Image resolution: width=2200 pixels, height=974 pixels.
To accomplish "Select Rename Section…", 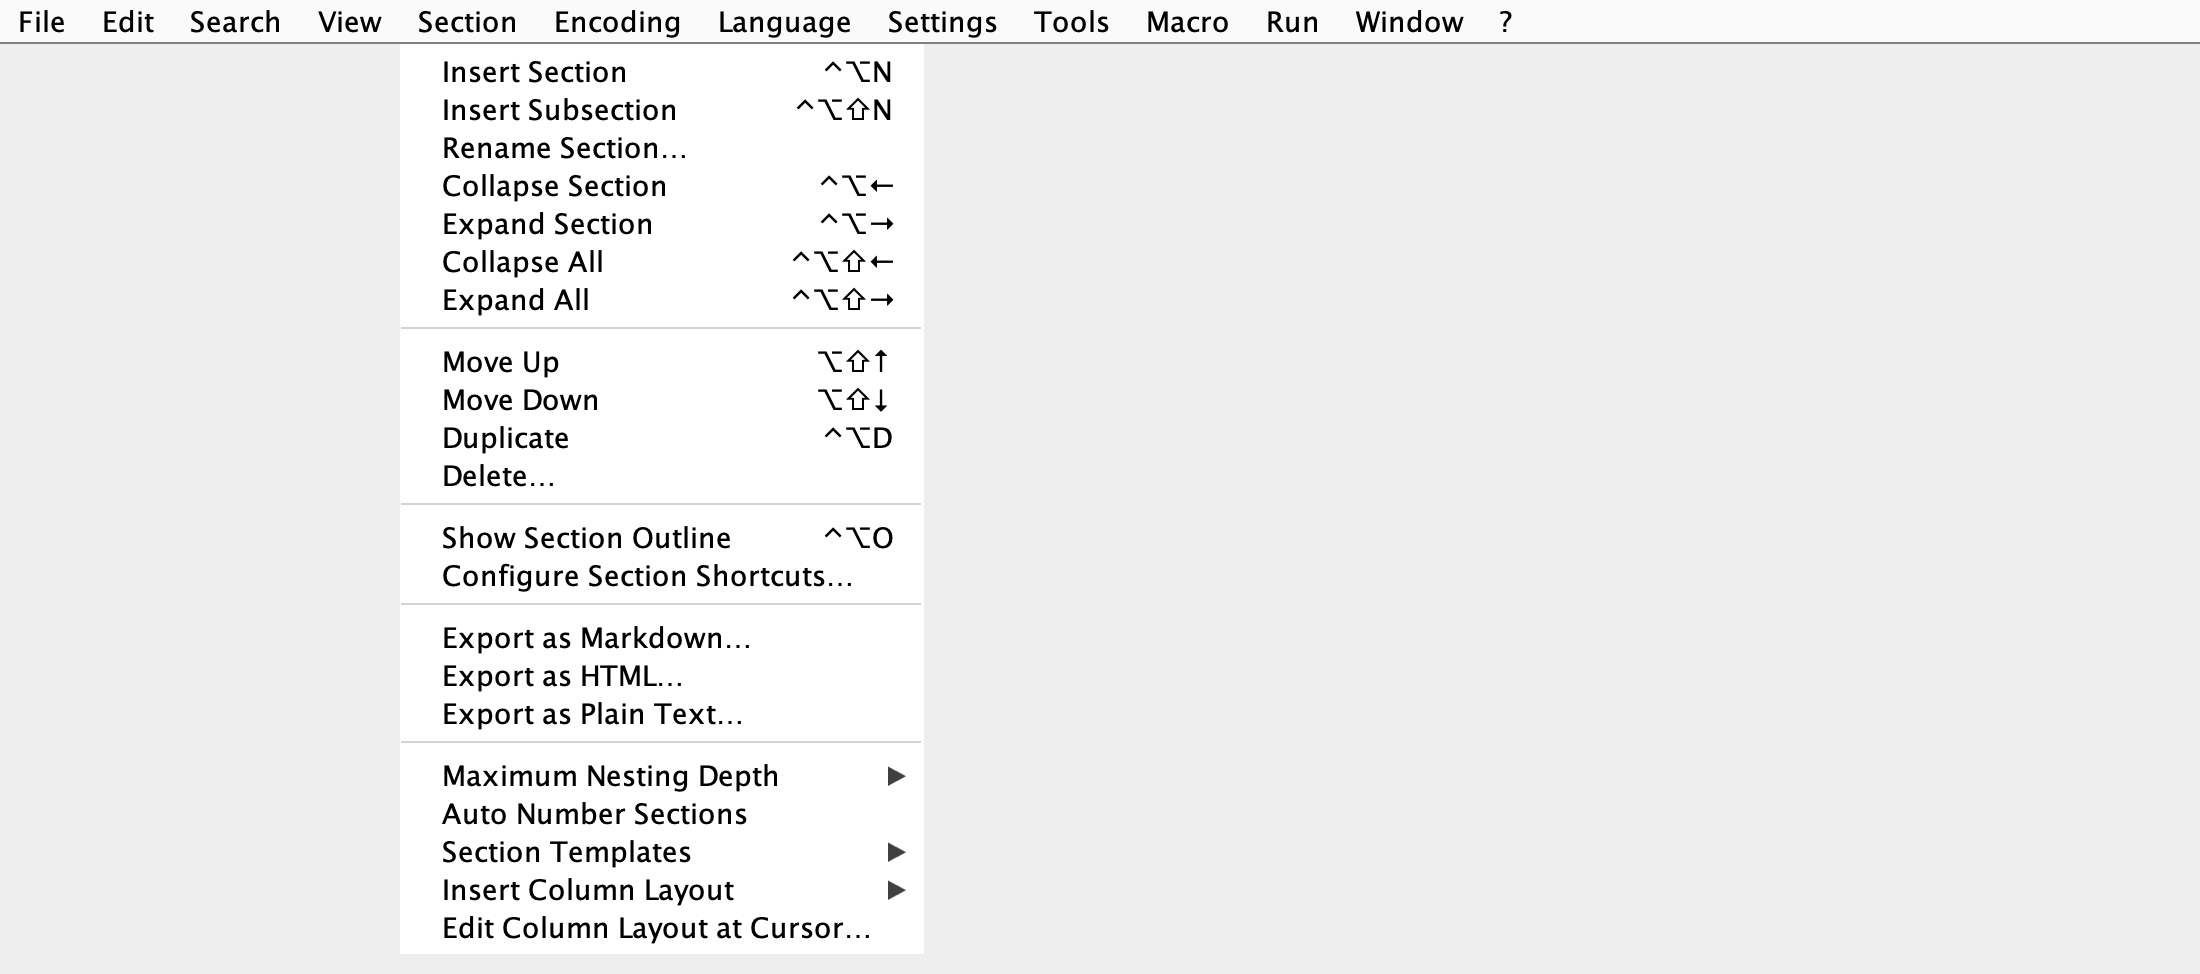I will 661,148.
